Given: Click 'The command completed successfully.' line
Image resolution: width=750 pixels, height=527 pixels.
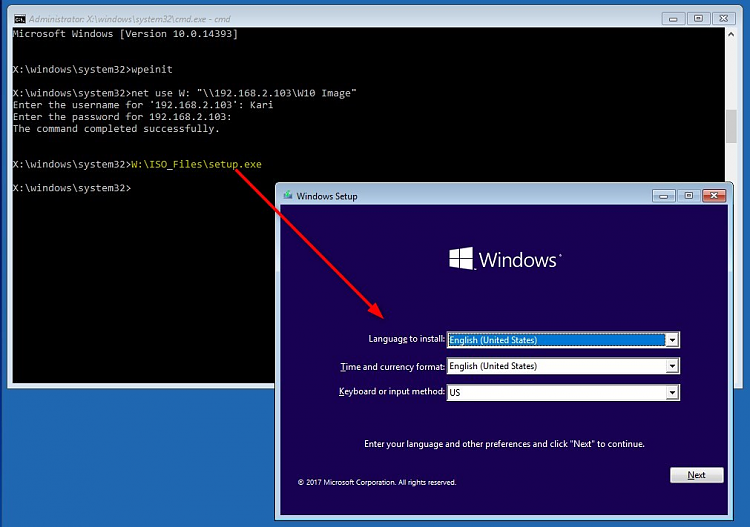Looking at the screenshot, I should pos(116,129).
